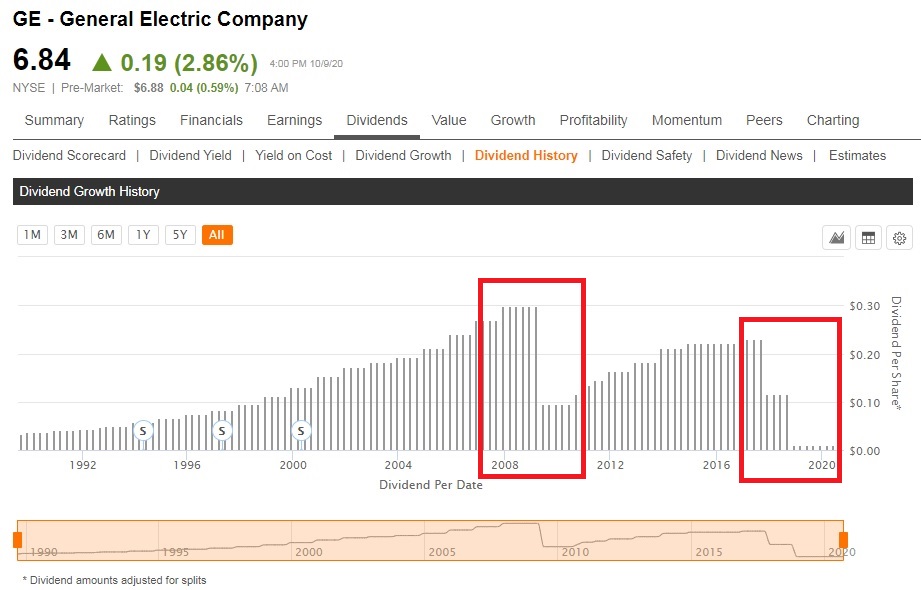Select the 3M time range
921x590 pixels.
69,235
